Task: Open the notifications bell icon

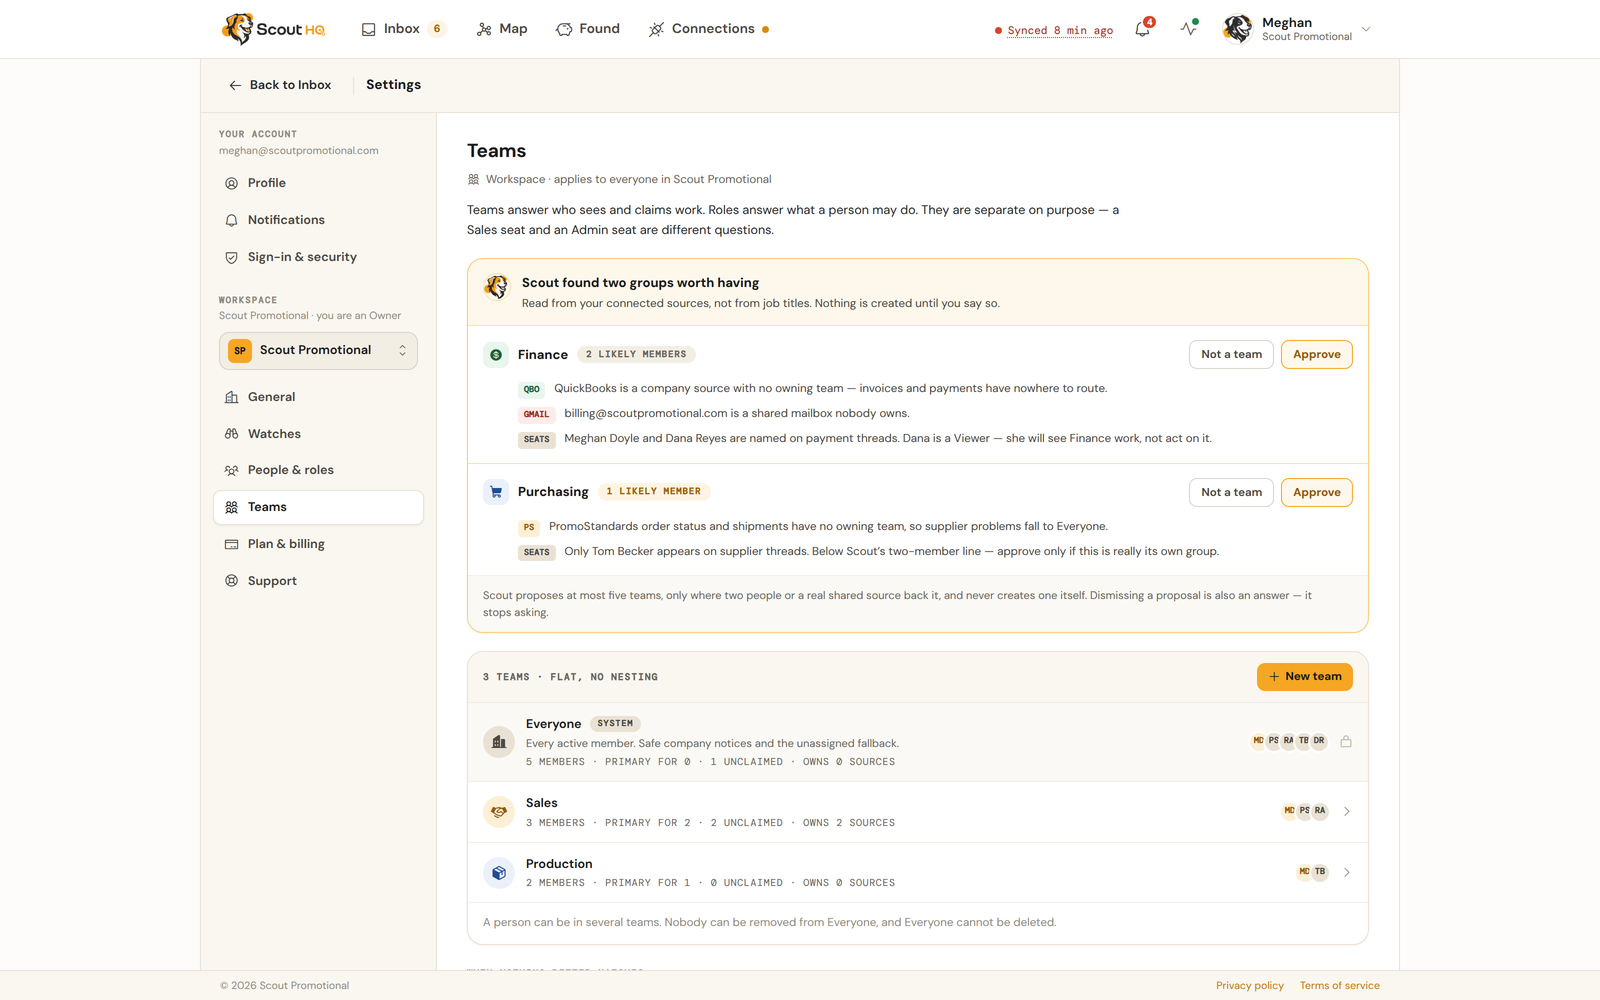Action: pos(1143,29)
